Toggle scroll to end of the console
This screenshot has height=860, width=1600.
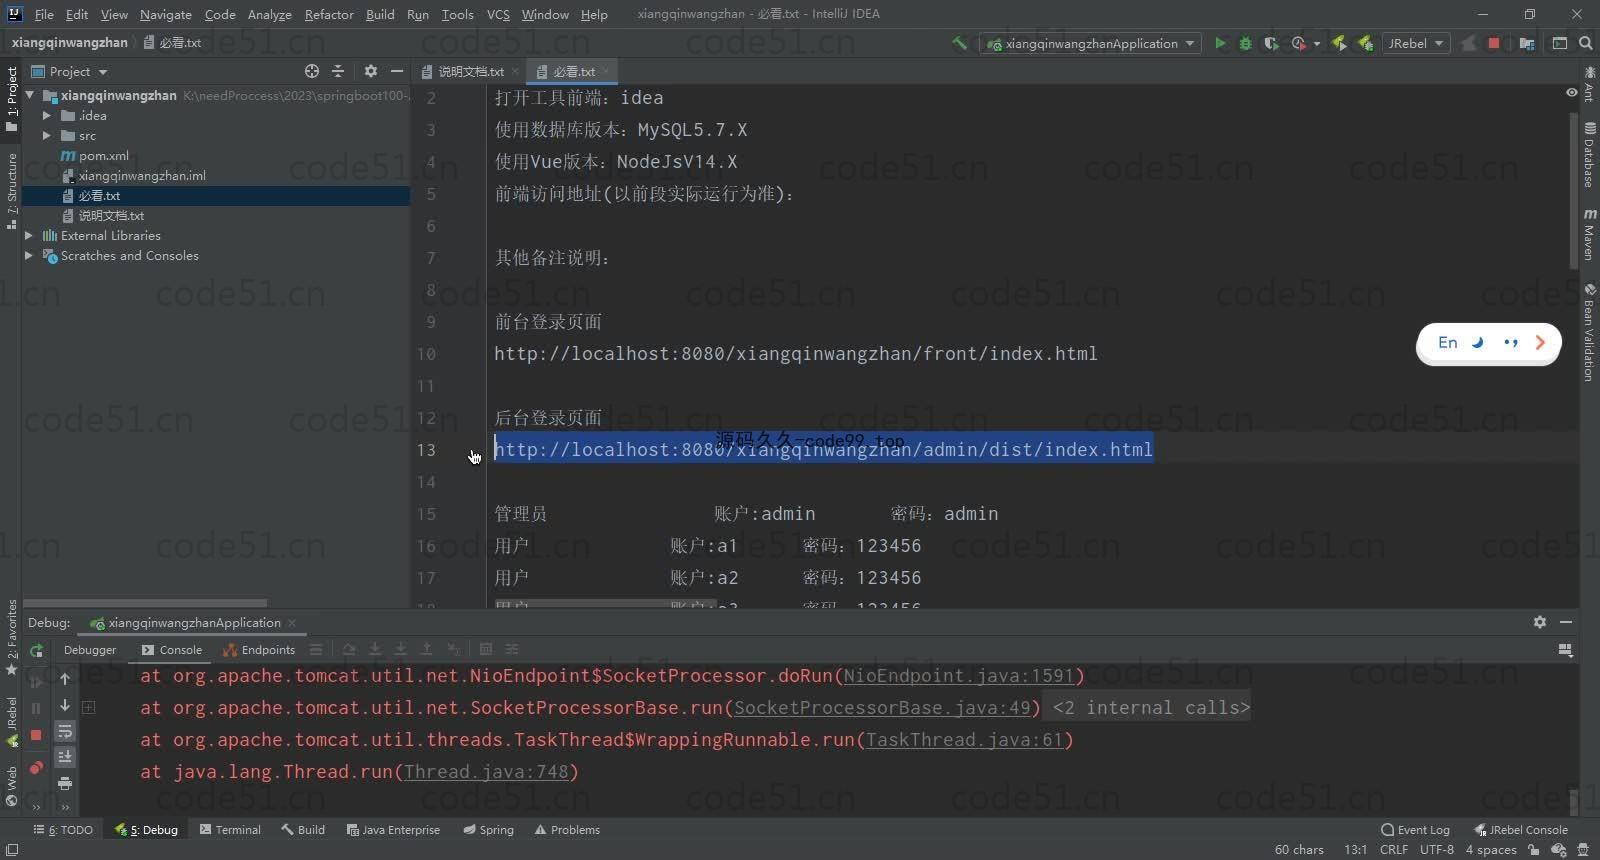pyautogui.click(x=65, y=757)
